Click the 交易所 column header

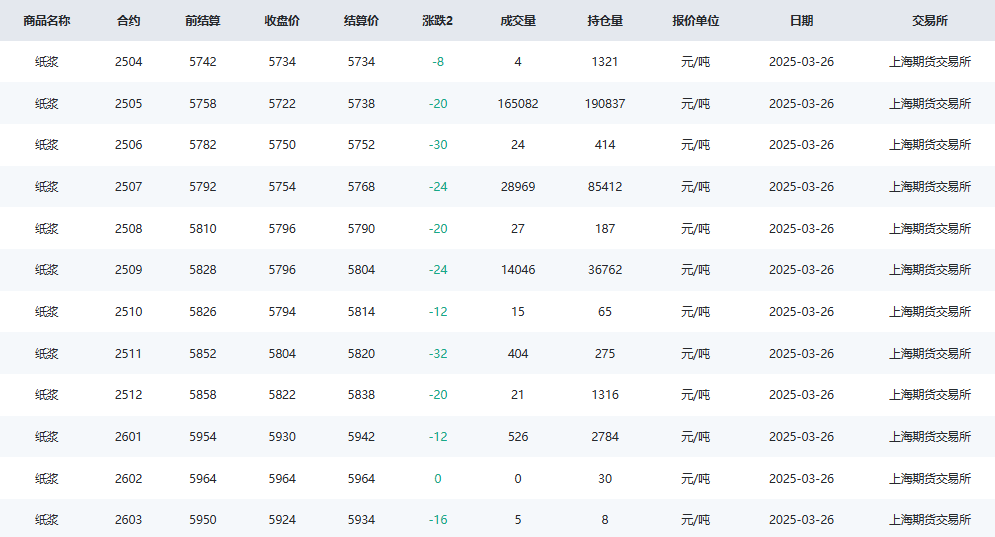(x=930, y=21)
